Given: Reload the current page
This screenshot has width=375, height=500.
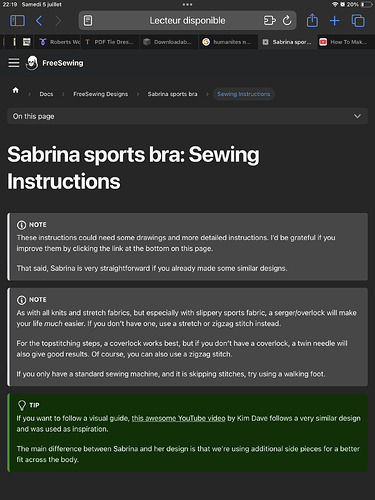Looking at the screenshot, I should 287,21.
